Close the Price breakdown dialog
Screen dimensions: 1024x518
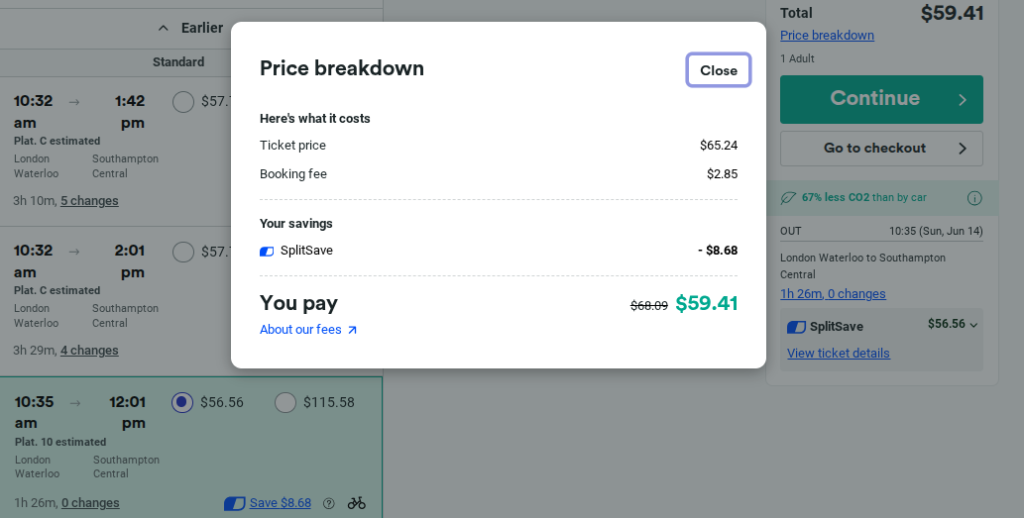(718, 70)
